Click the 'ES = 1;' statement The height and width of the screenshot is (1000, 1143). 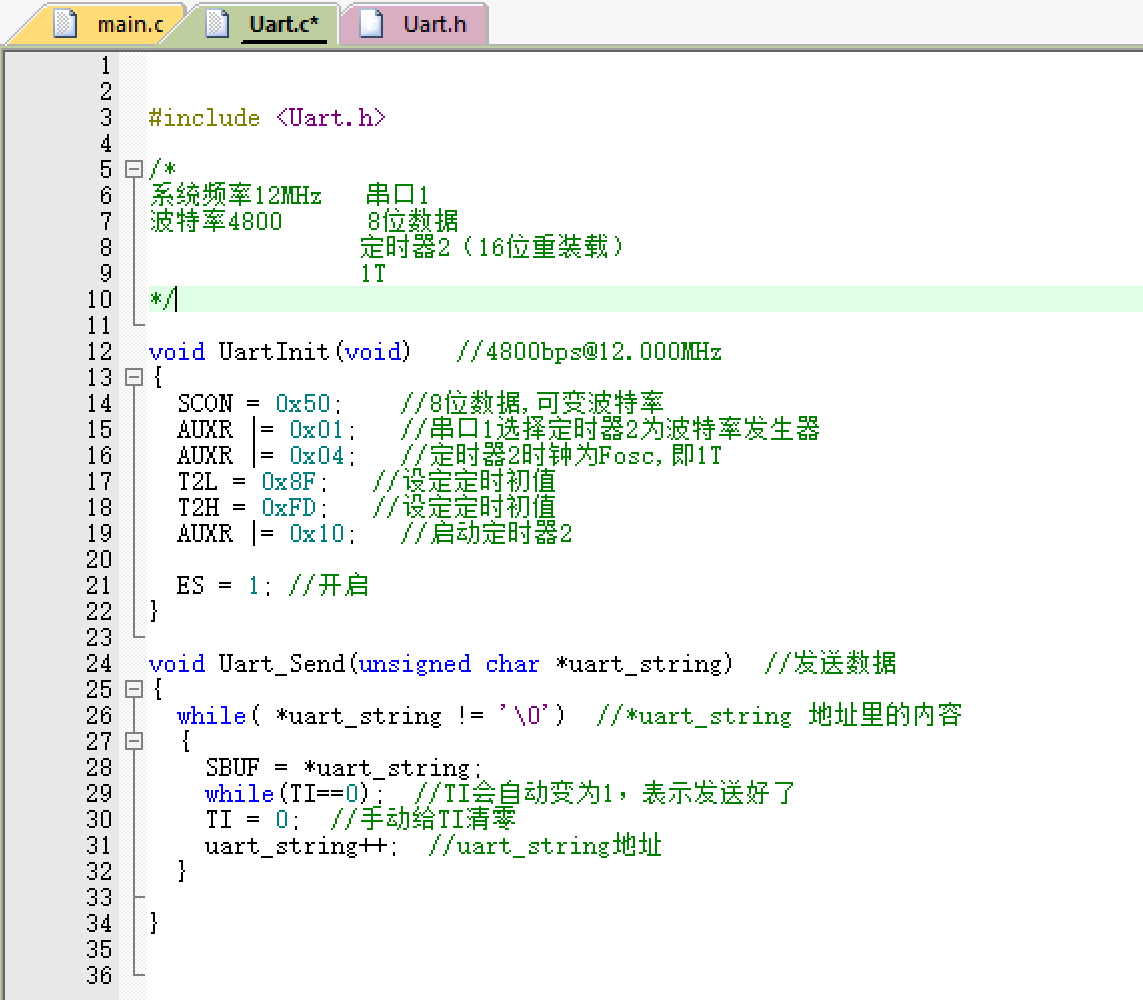click(223, 585)
